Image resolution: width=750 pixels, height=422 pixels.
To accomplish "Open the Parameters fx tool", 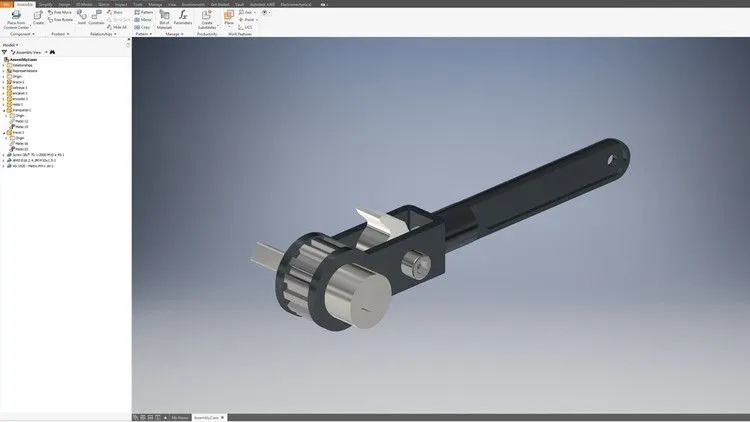I will click(183, 15).
